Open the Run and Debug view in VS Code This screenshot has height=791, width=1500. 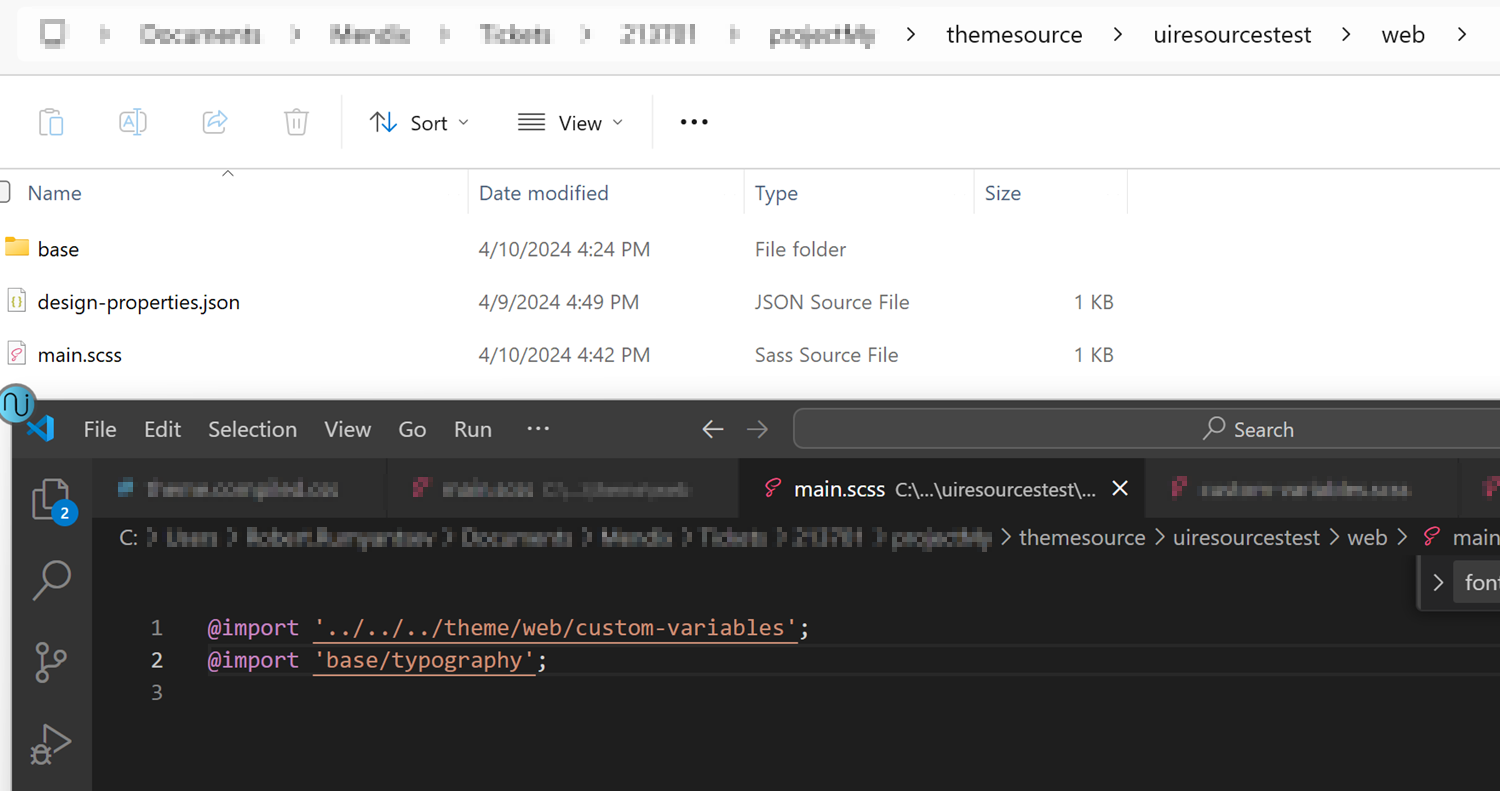tap(50, 742)
